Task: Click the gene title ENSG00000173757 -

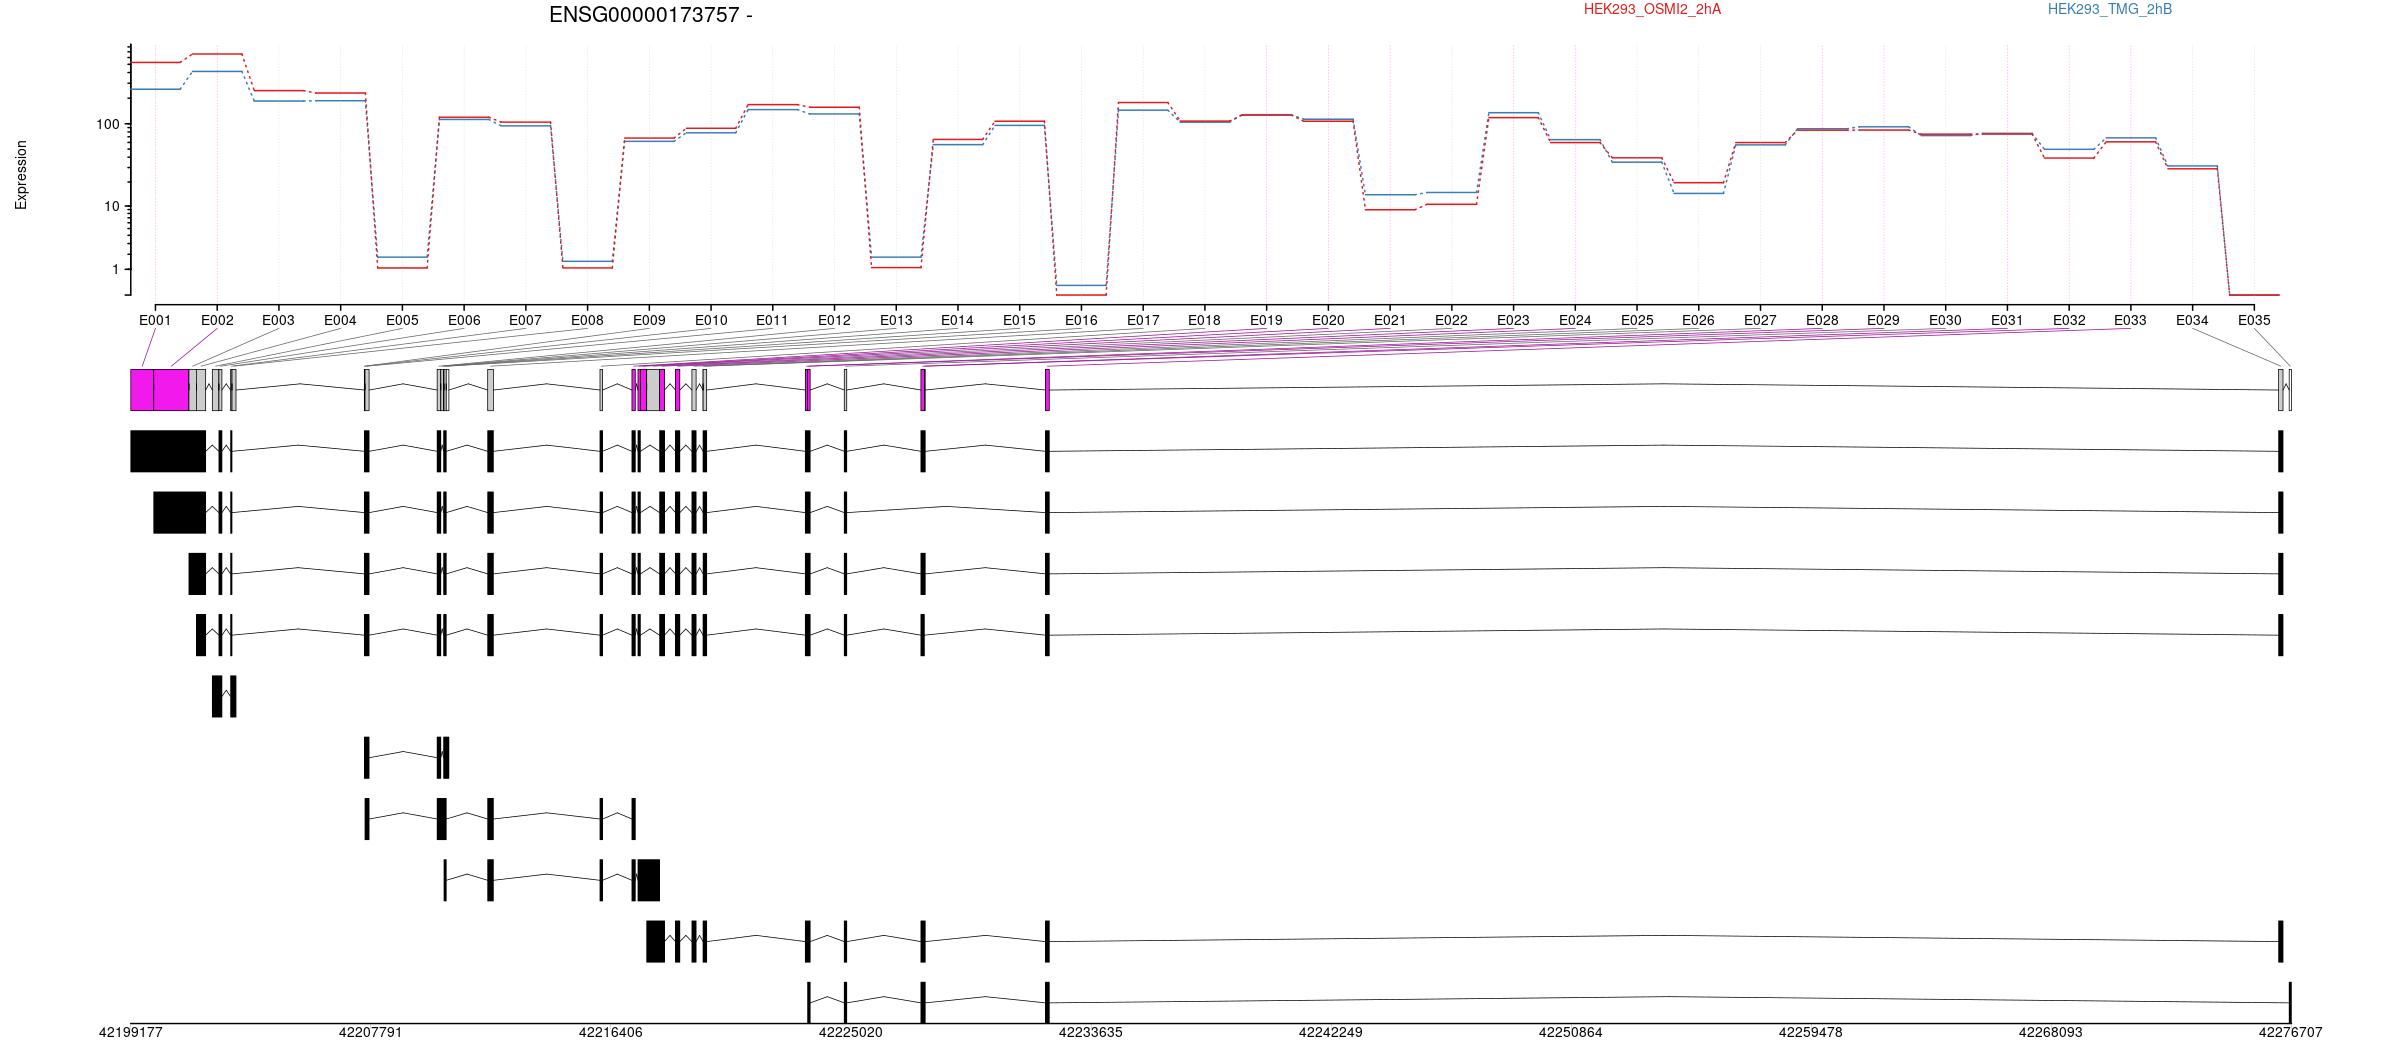Action: click(651, 15)
